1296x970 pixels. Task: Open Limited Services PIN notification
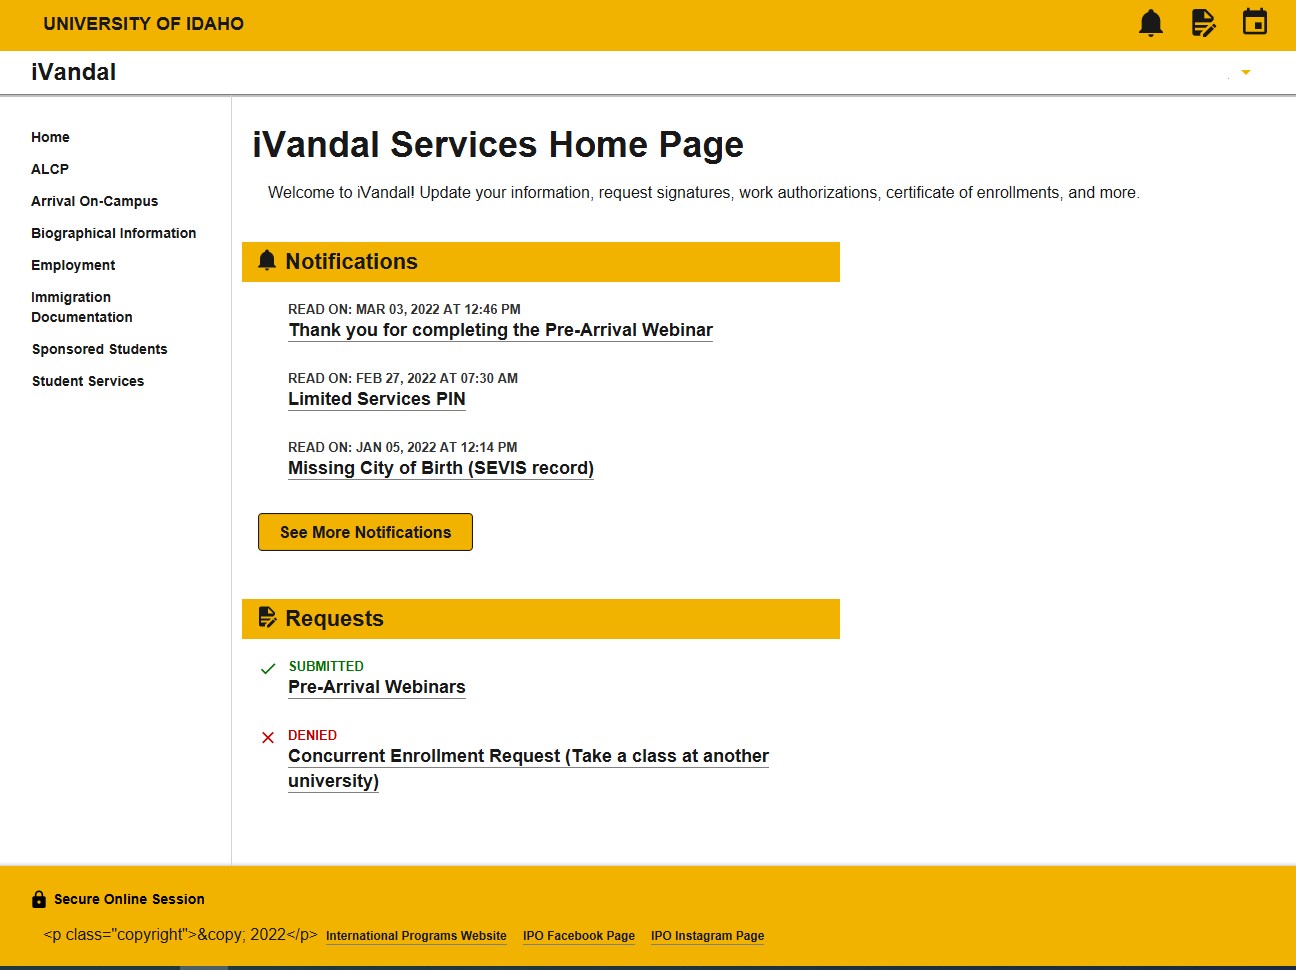[x=377, y=399]
